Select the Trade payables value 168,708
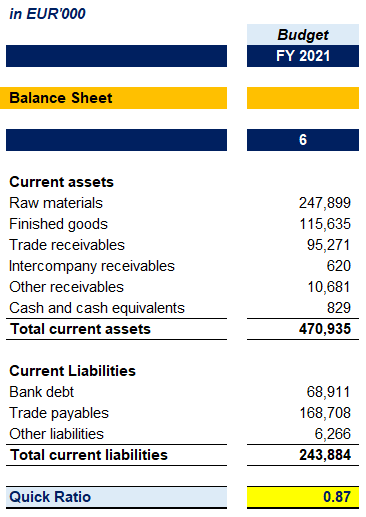 point(325,413)
